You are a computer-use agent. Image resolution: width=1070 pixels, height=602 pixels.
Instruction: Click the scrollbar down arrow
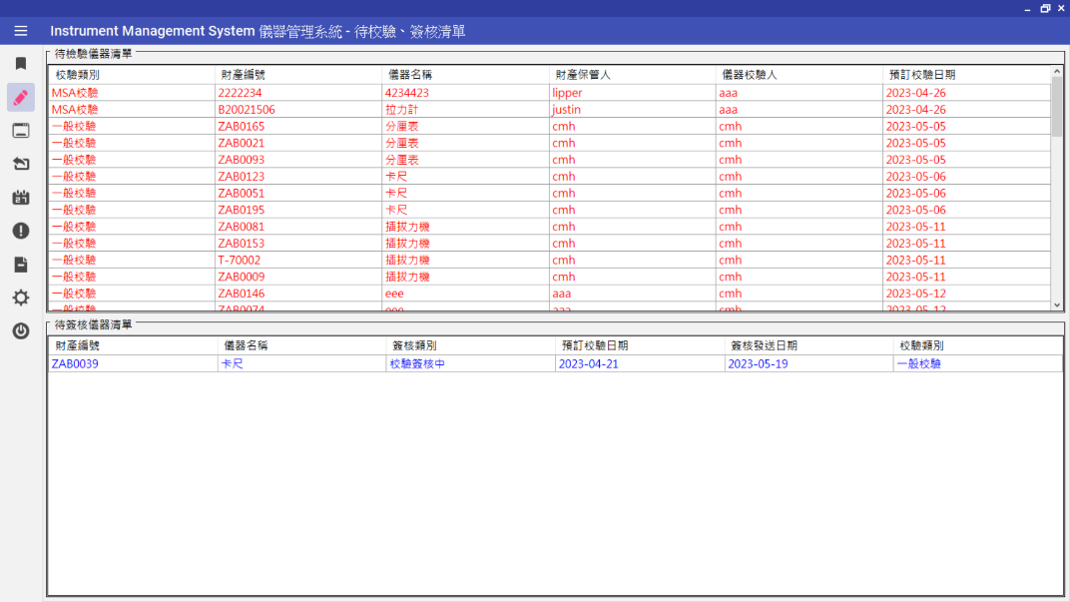click(1057, 306)
